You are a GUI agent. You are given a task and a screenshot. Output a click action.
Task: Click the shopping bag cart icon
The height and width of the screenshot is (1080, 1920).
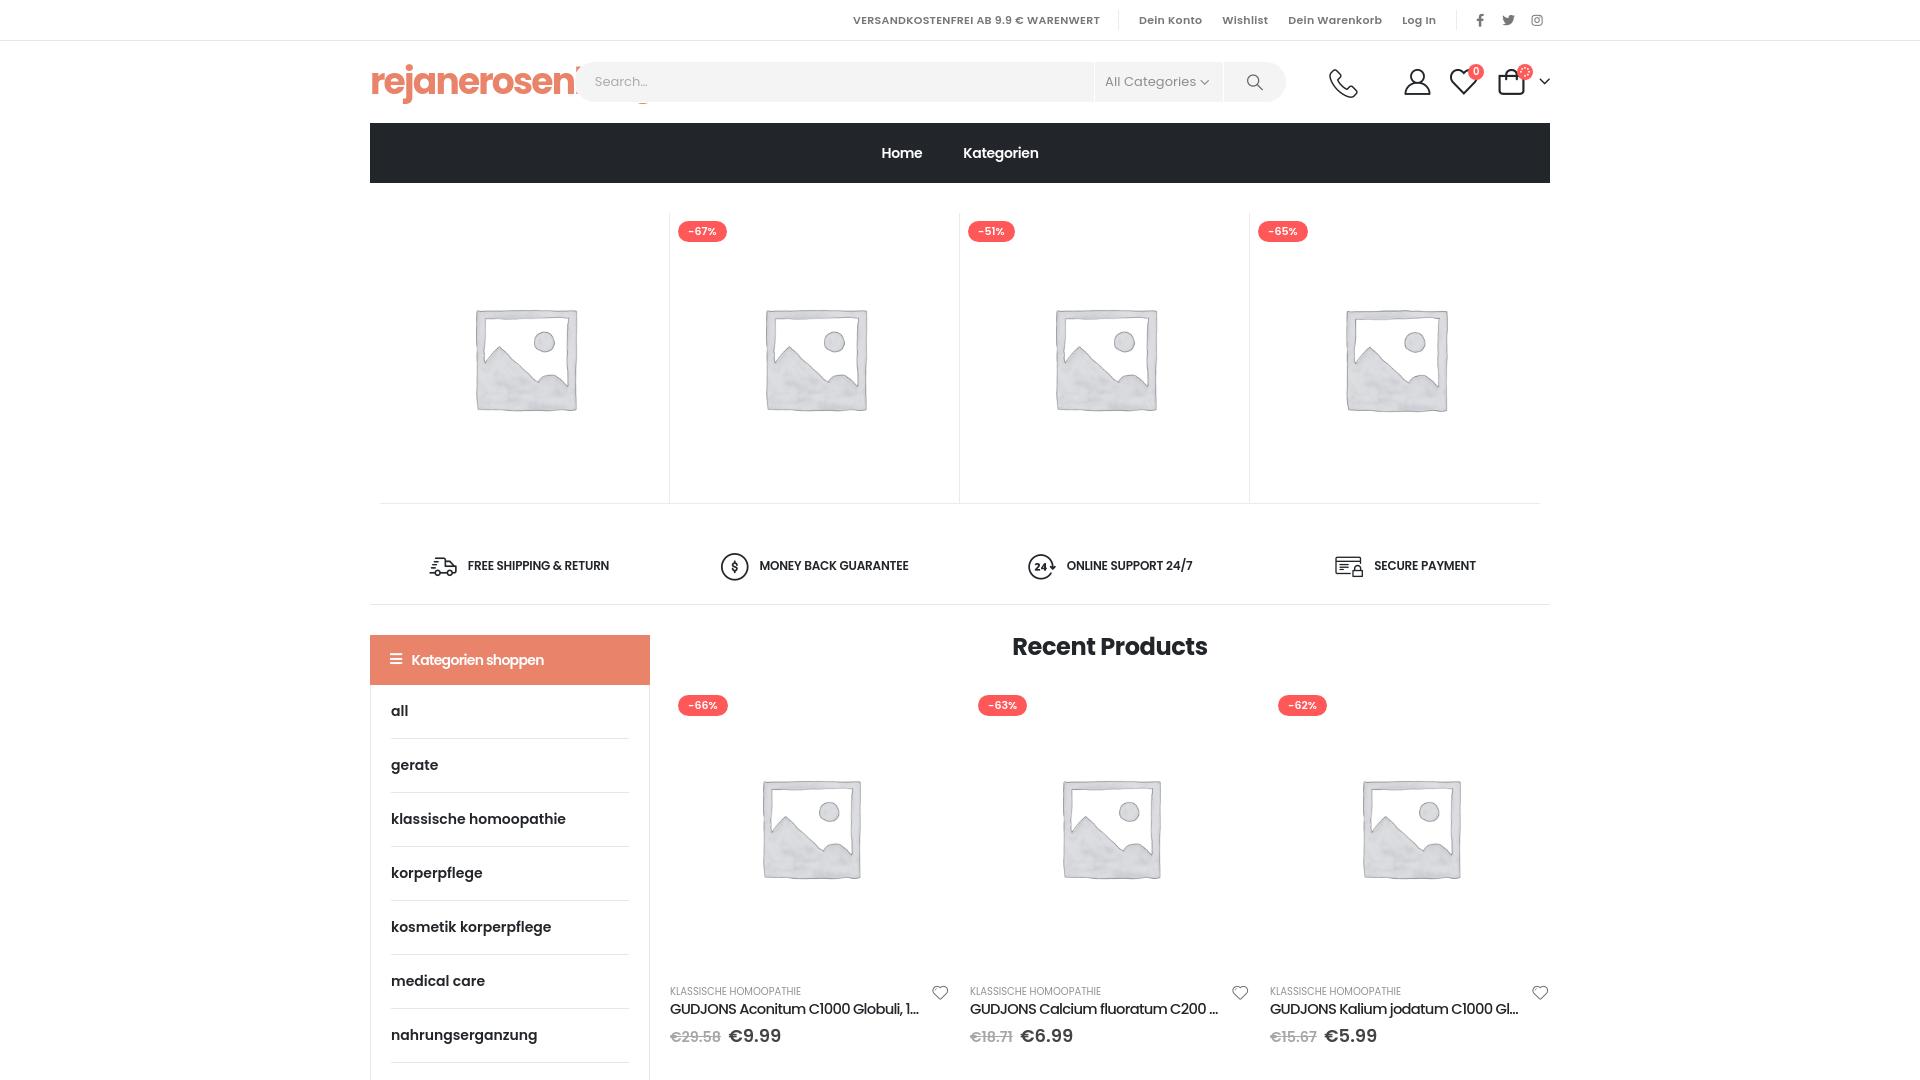(x=1511, y=82)
